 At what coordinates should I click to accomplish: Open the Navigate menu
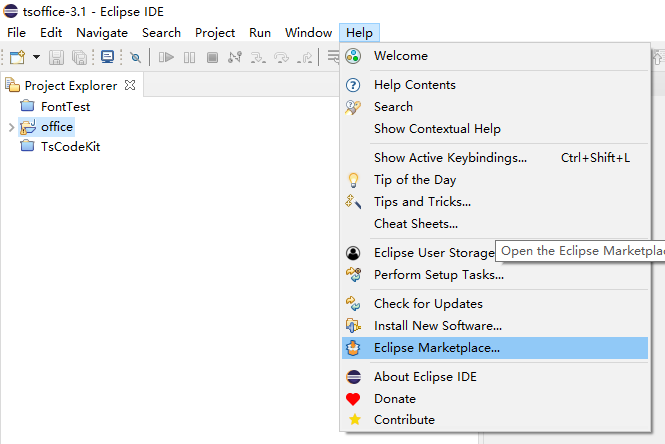(x=102, y=33)
